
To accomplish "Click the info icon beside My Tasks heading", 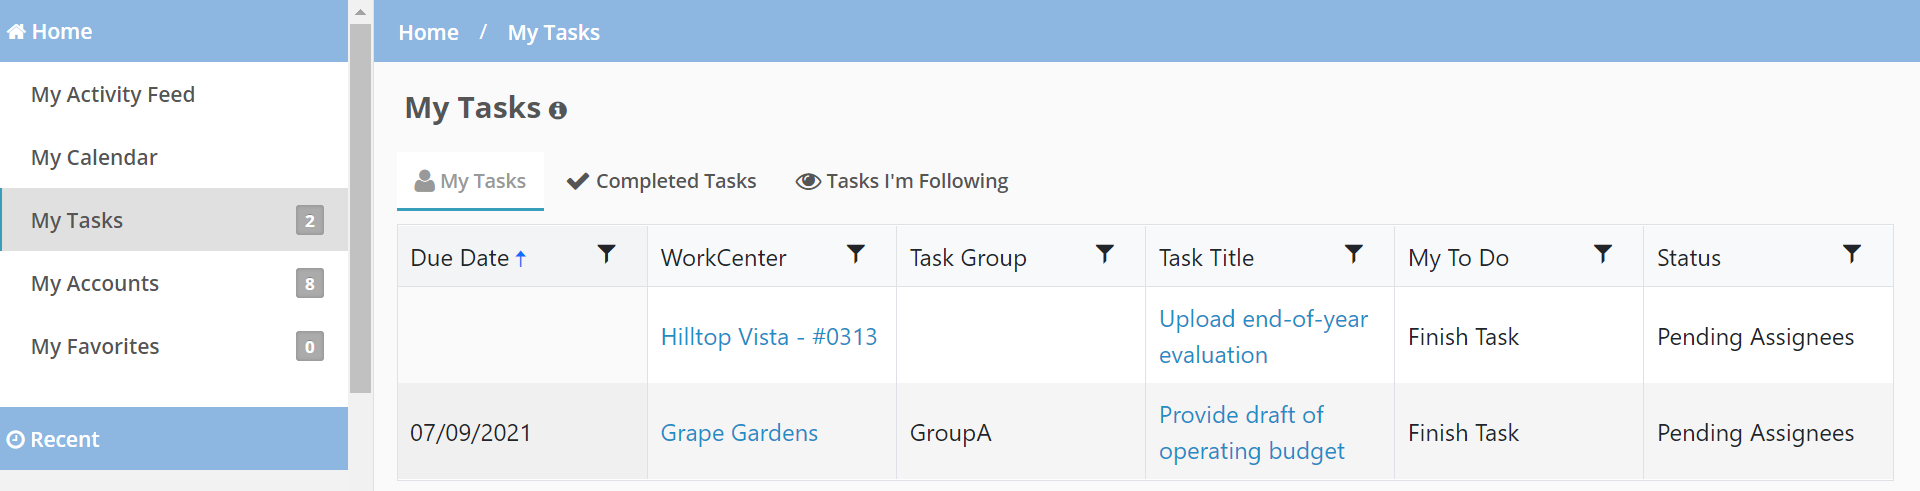I will tap(558, 110).
